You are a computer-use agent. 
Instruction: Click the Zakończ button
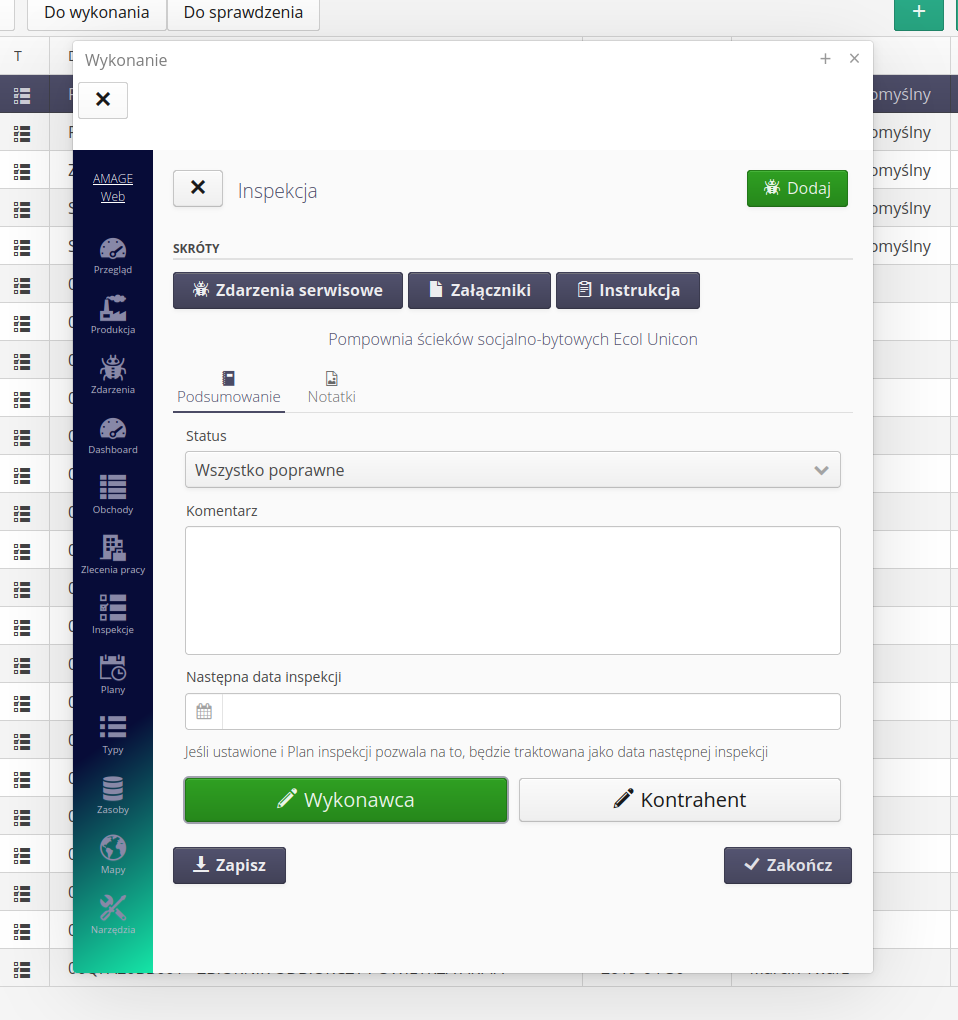[787, 866]
